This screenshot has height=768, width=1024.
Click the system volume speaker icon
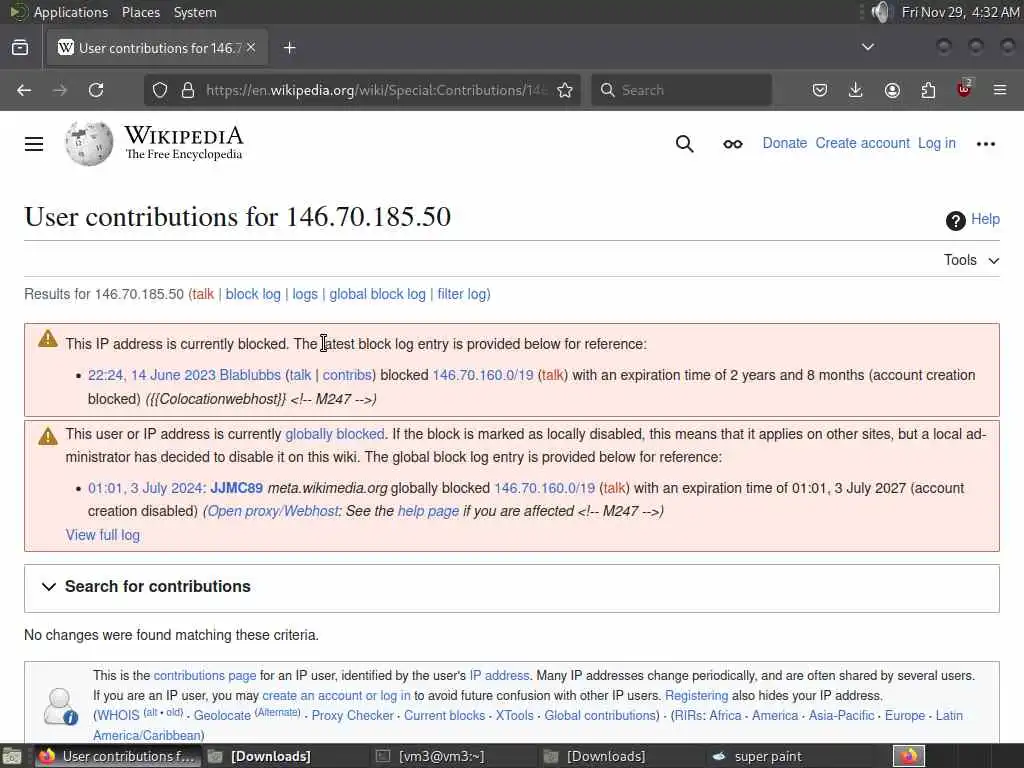[880, 12]
